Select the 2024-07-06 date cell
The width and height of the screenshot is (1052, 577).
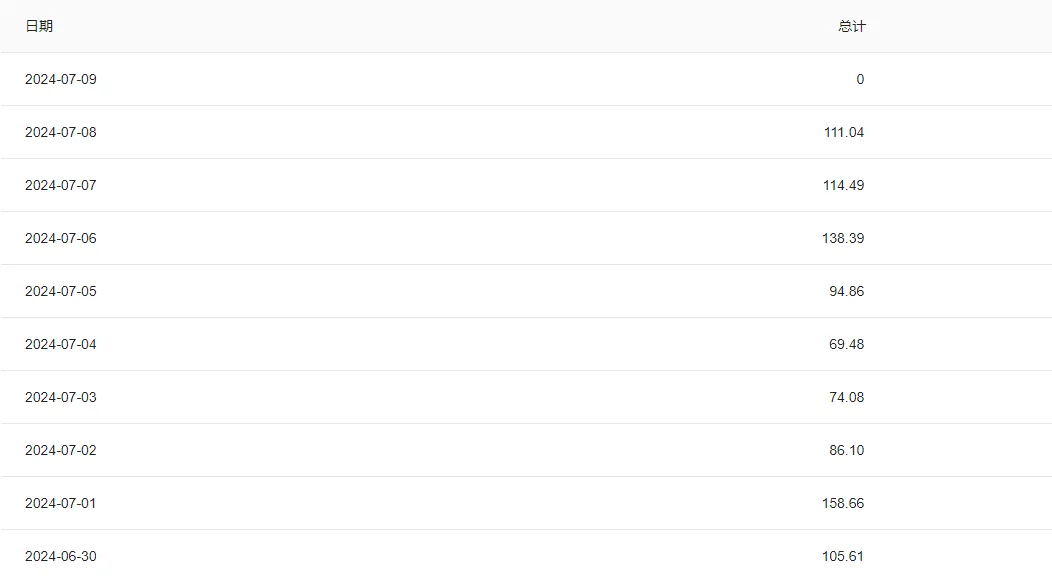(61, 238)
